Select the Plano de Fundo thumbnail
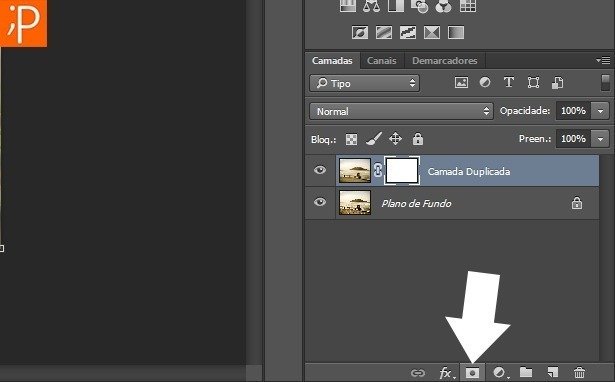 click(x=355, y=203)
